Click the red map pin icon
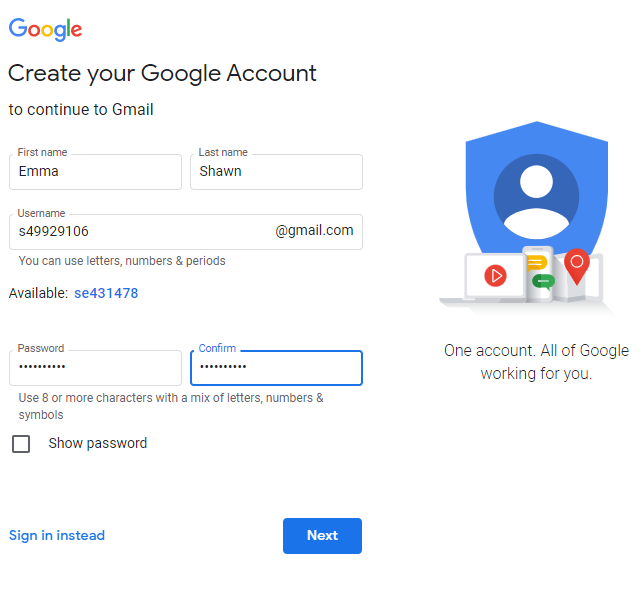This screenshot has height=599, width=644. pos(577,266)
